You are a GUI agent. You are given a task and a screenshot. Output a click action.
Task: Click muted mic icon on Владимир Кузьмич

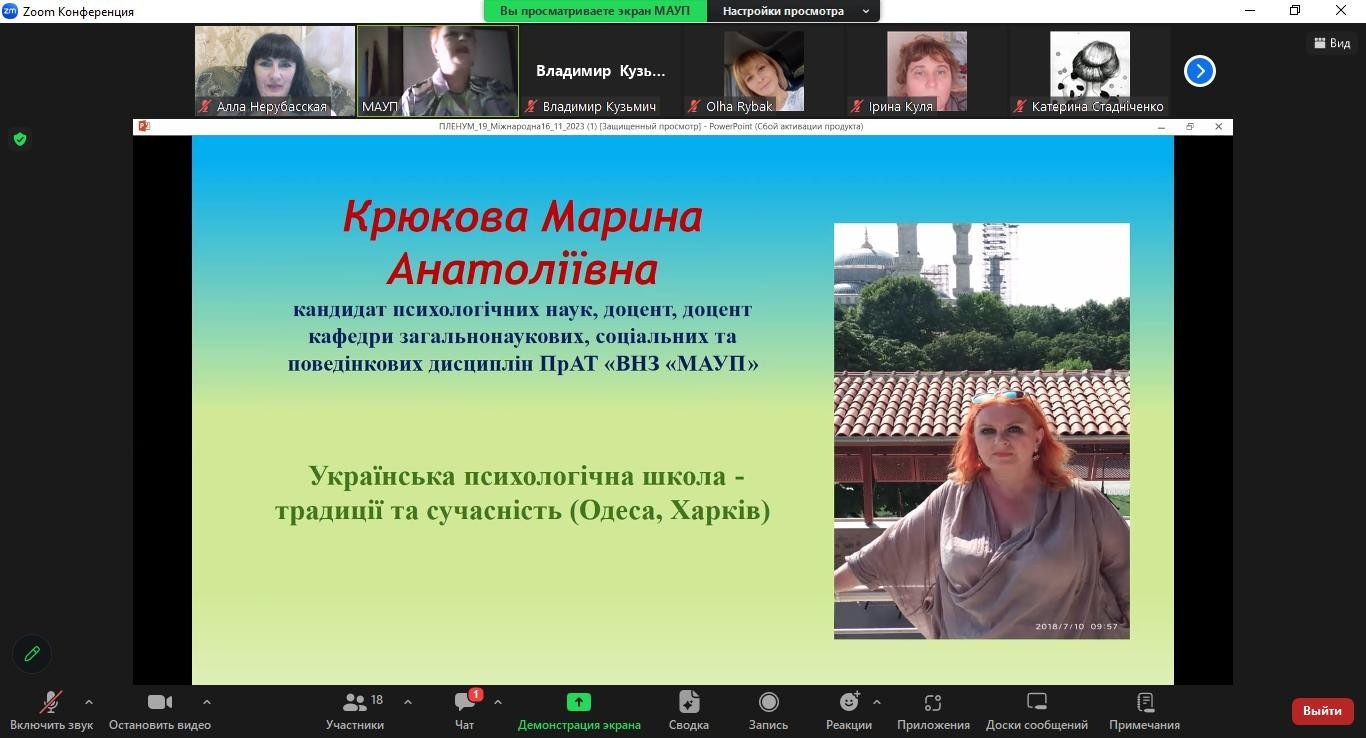(x=531, y=106)
